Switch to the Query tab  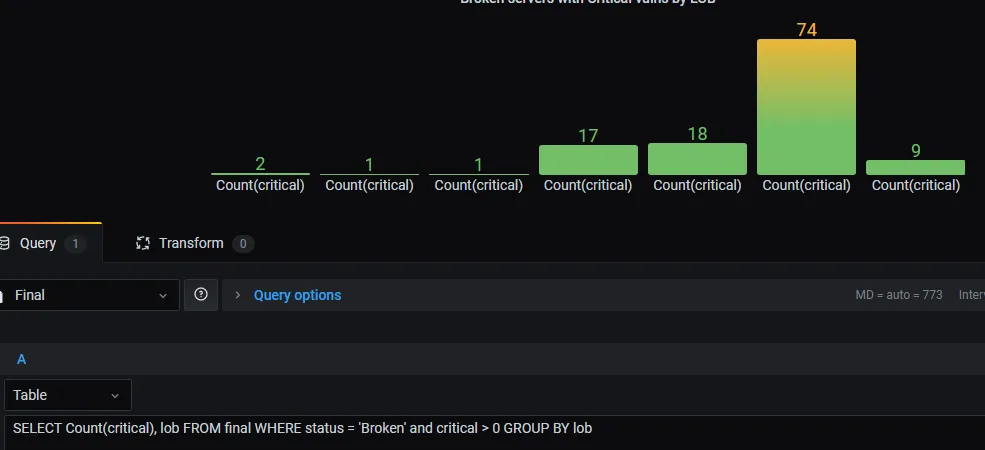pos(38,243)
